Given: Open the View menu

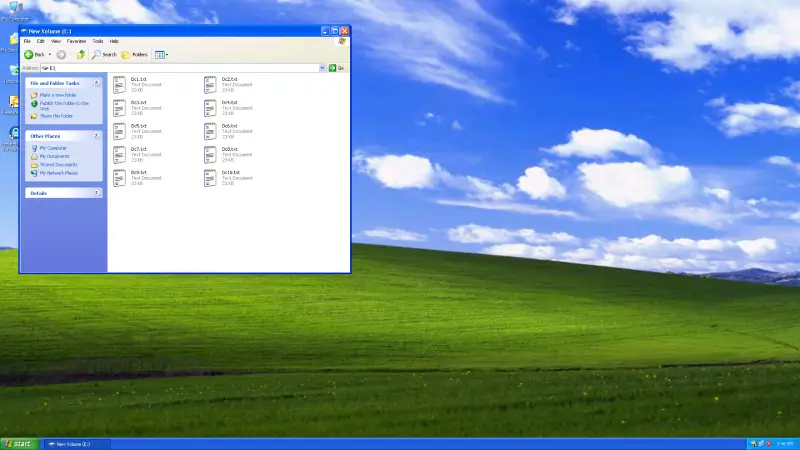Looking at the screenshot, I should 56,41.
